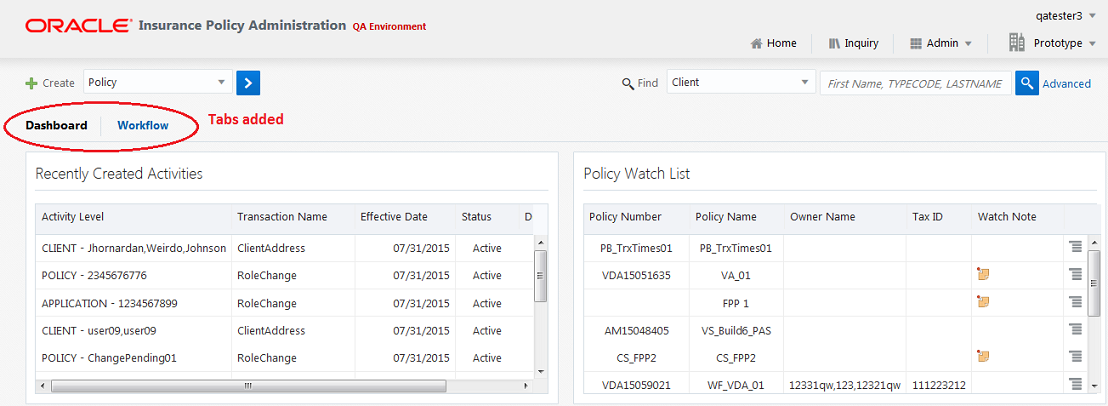
Task: Open watch note icon for VA_01
Action: point(983,274)
